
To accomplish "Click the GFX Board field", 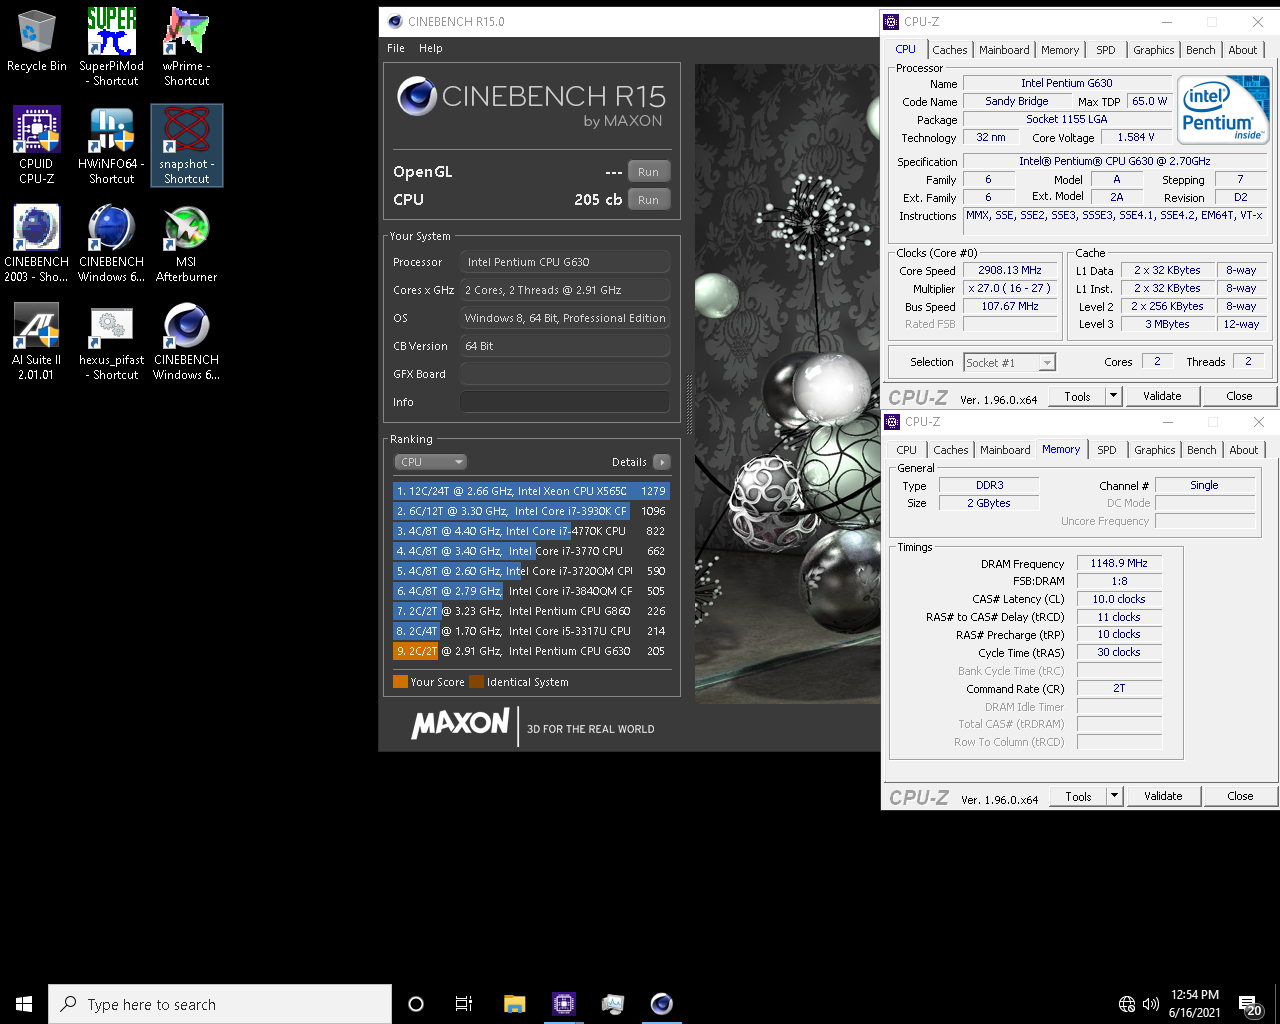I will (x=565, y=374).
